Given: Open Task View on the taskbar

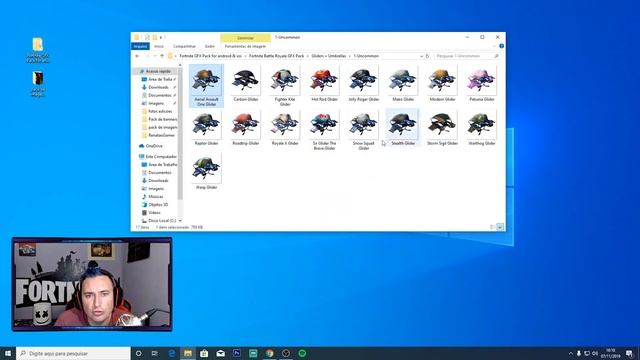Looking at the screenshot, I should [155, 353].
